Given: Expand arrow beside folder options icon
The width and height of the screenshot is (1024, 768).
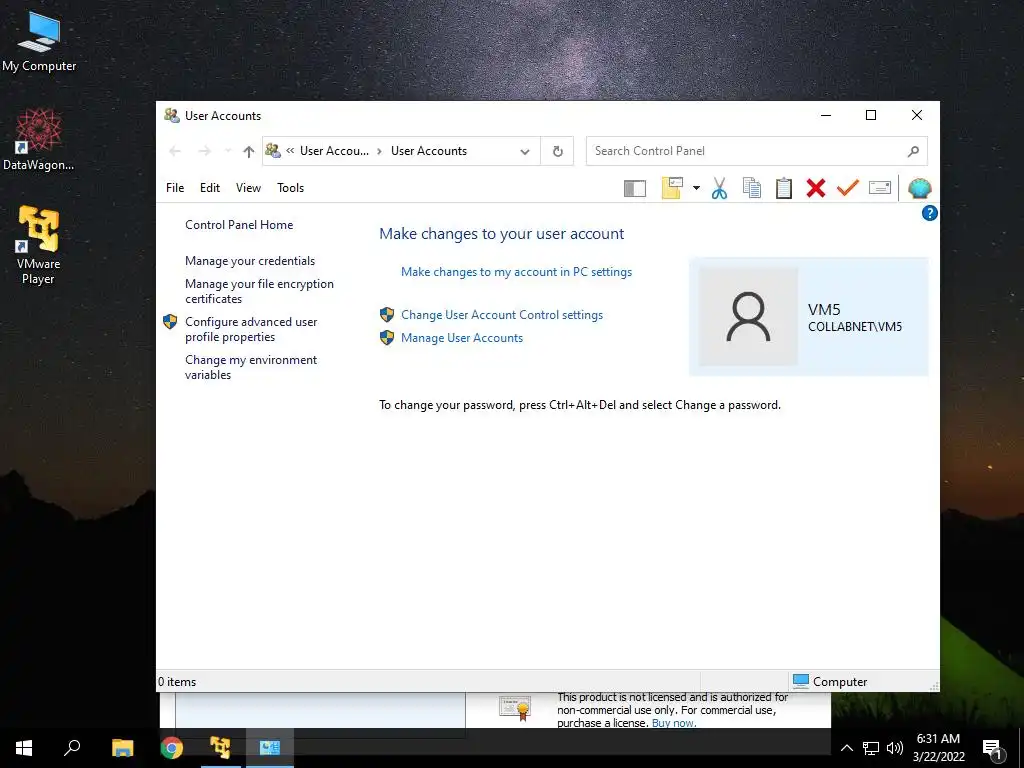Looking at the screenshot, I should click(x=696, y=188).
